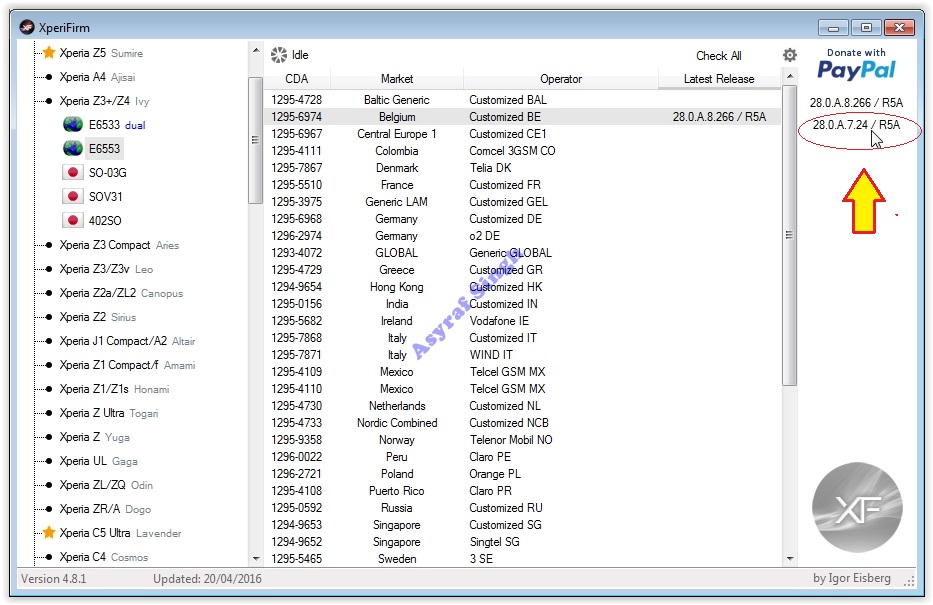The width and height of the screenshot is (933, 605).
Task: Select the Russia Customized RU row
Action: tap(522, 508)
